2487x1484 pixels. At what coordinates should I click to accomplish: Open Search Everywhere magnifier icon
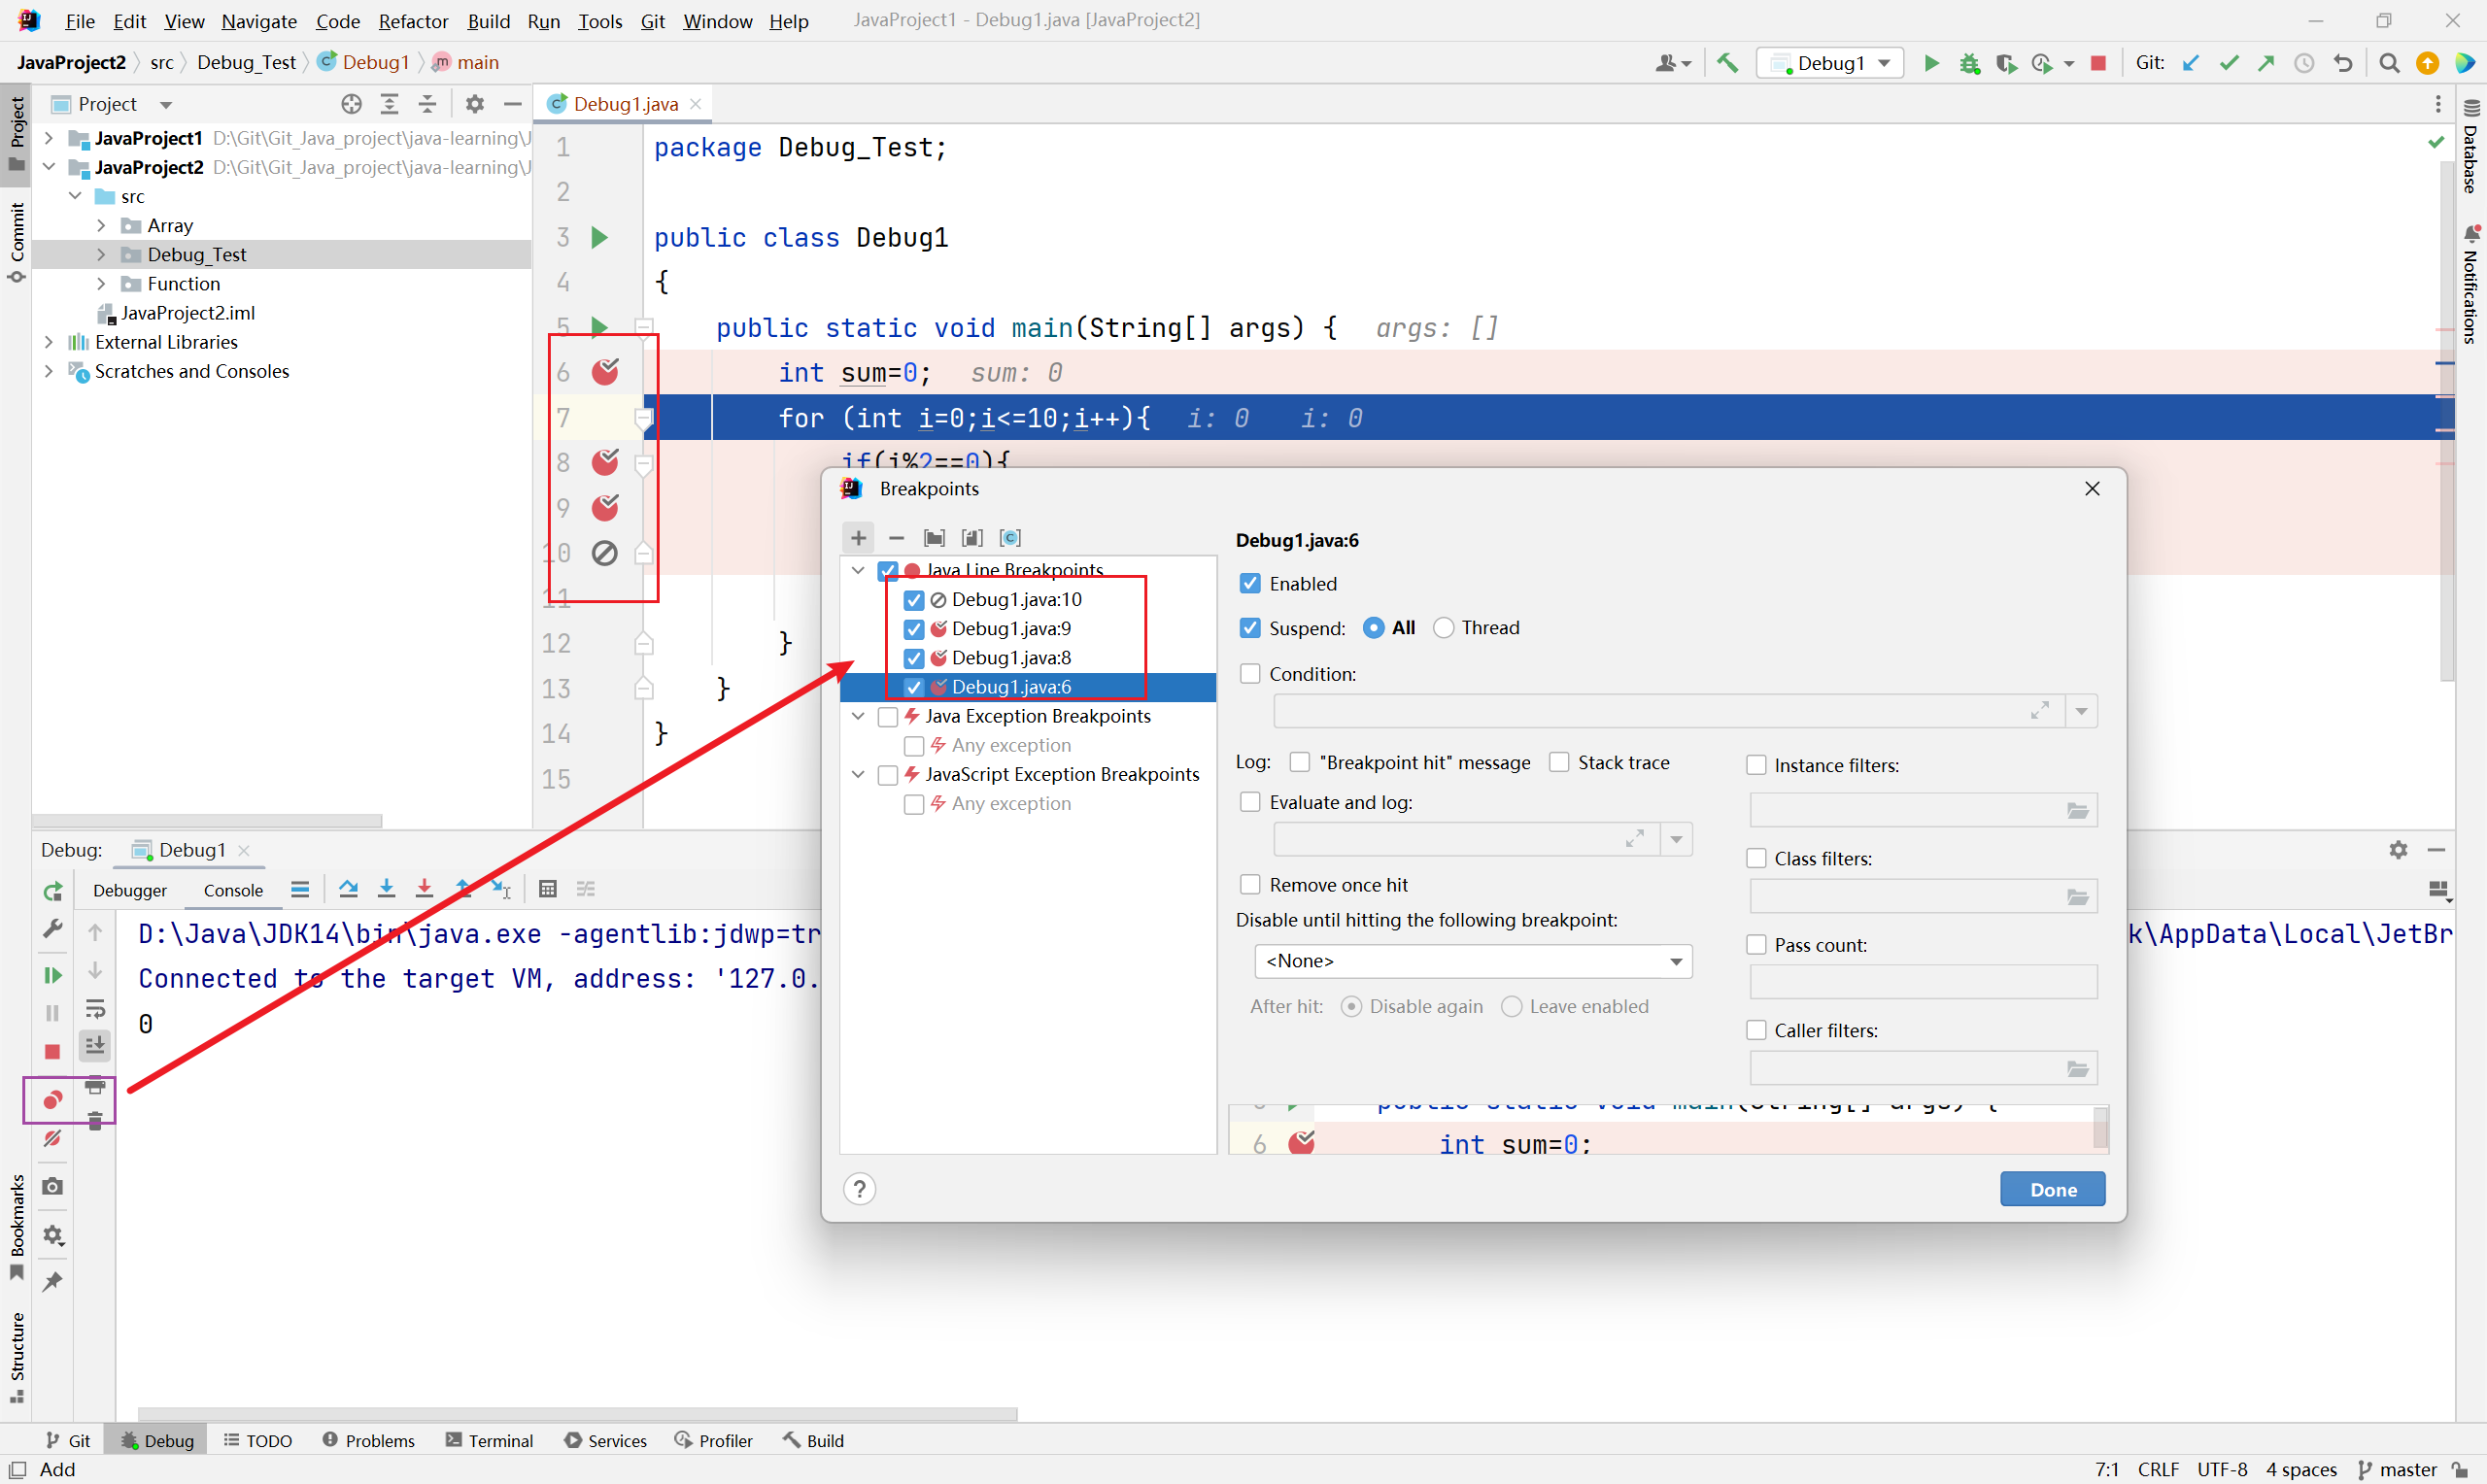click(x=2389, y=62)
